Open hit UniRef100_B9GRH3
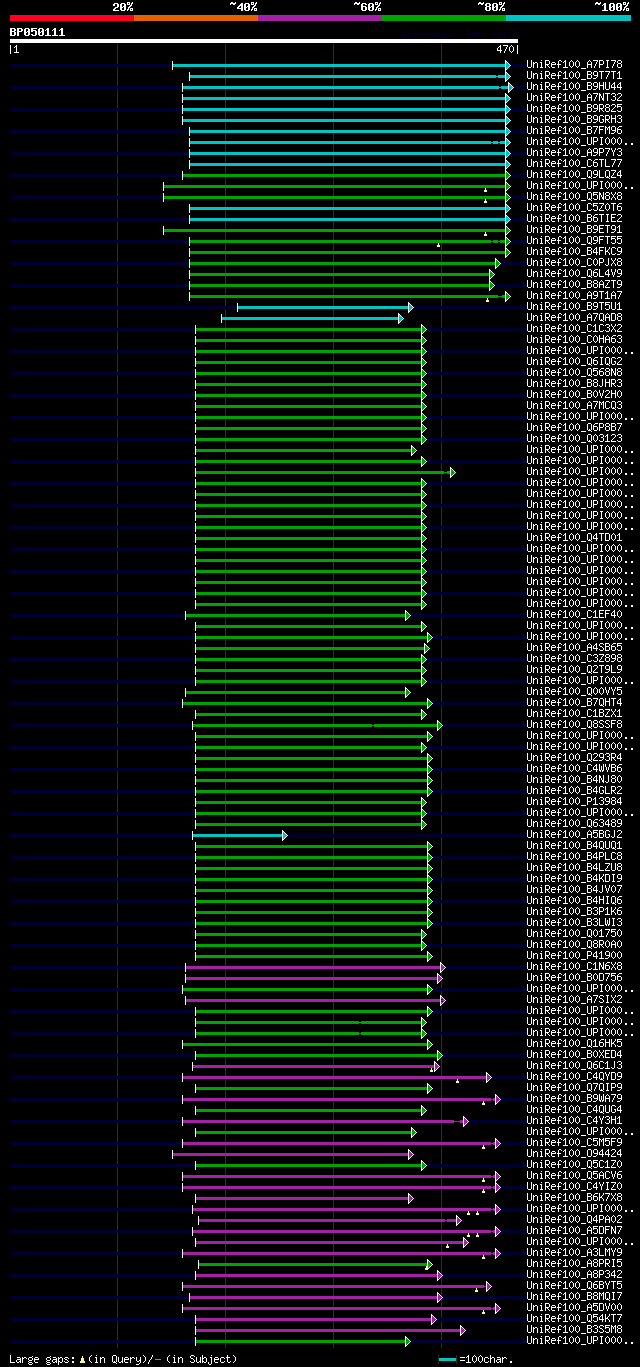Screen dimensions: 640x1367 pos(574,119)
